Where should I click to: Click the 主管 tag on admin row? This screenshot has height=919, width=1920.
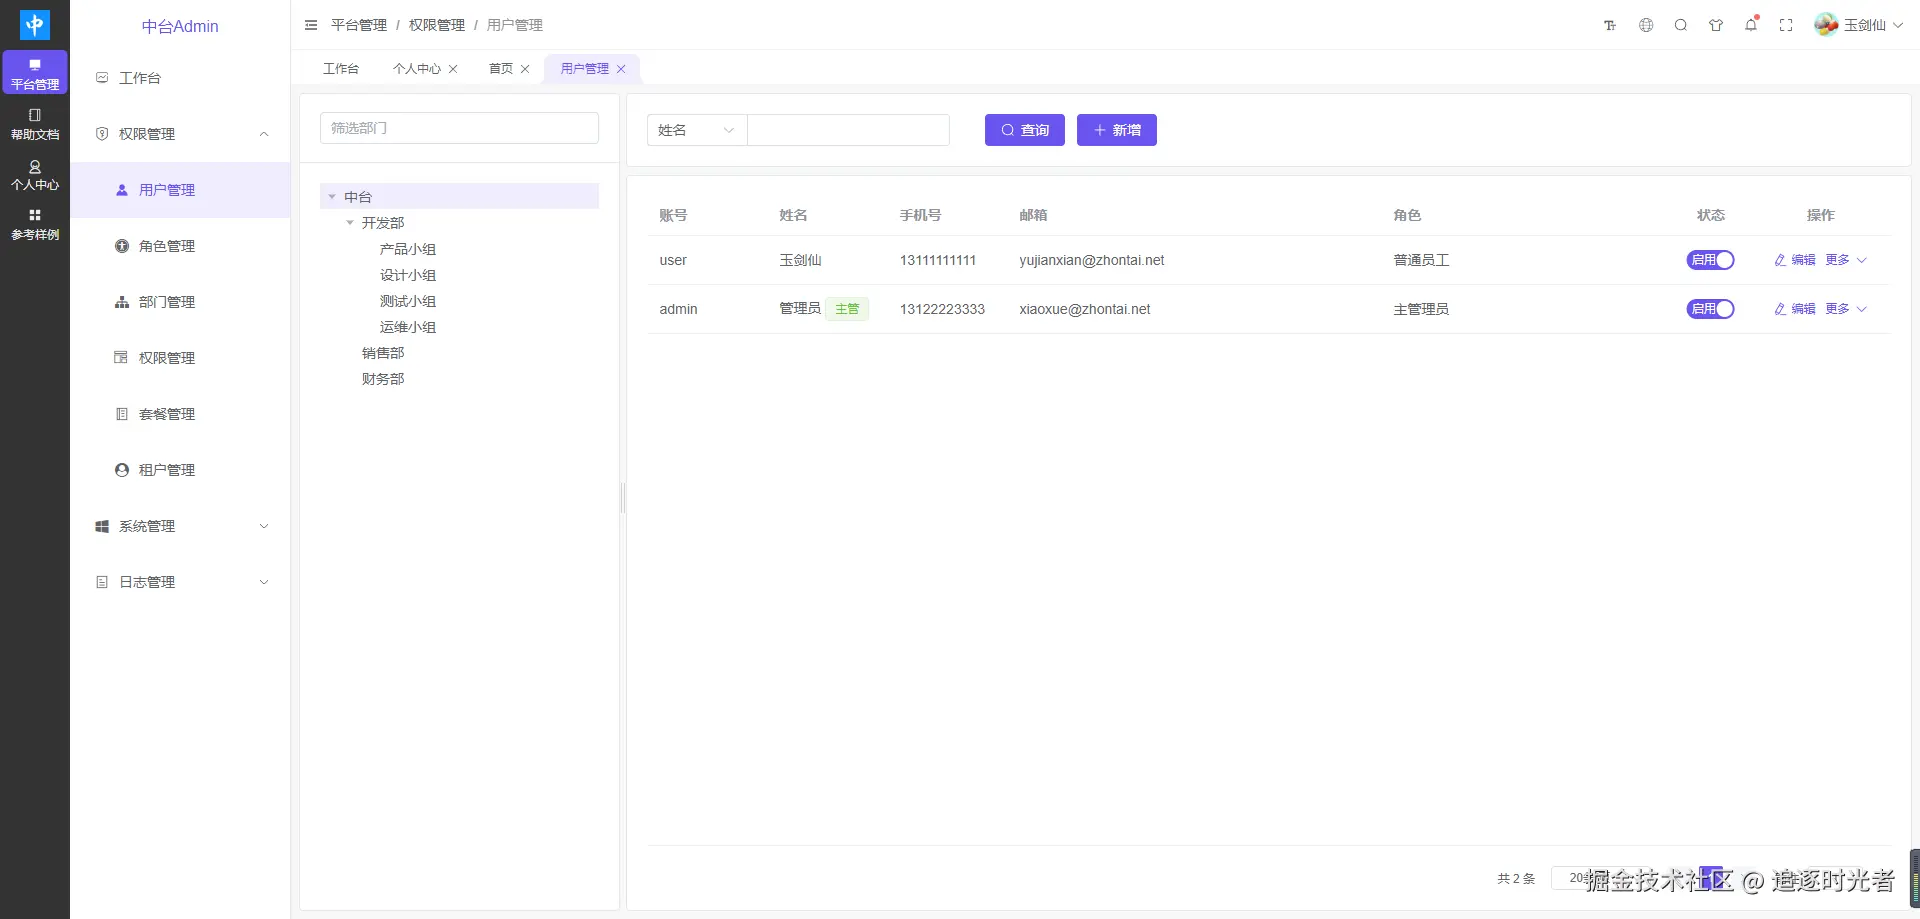pos(847,309)
